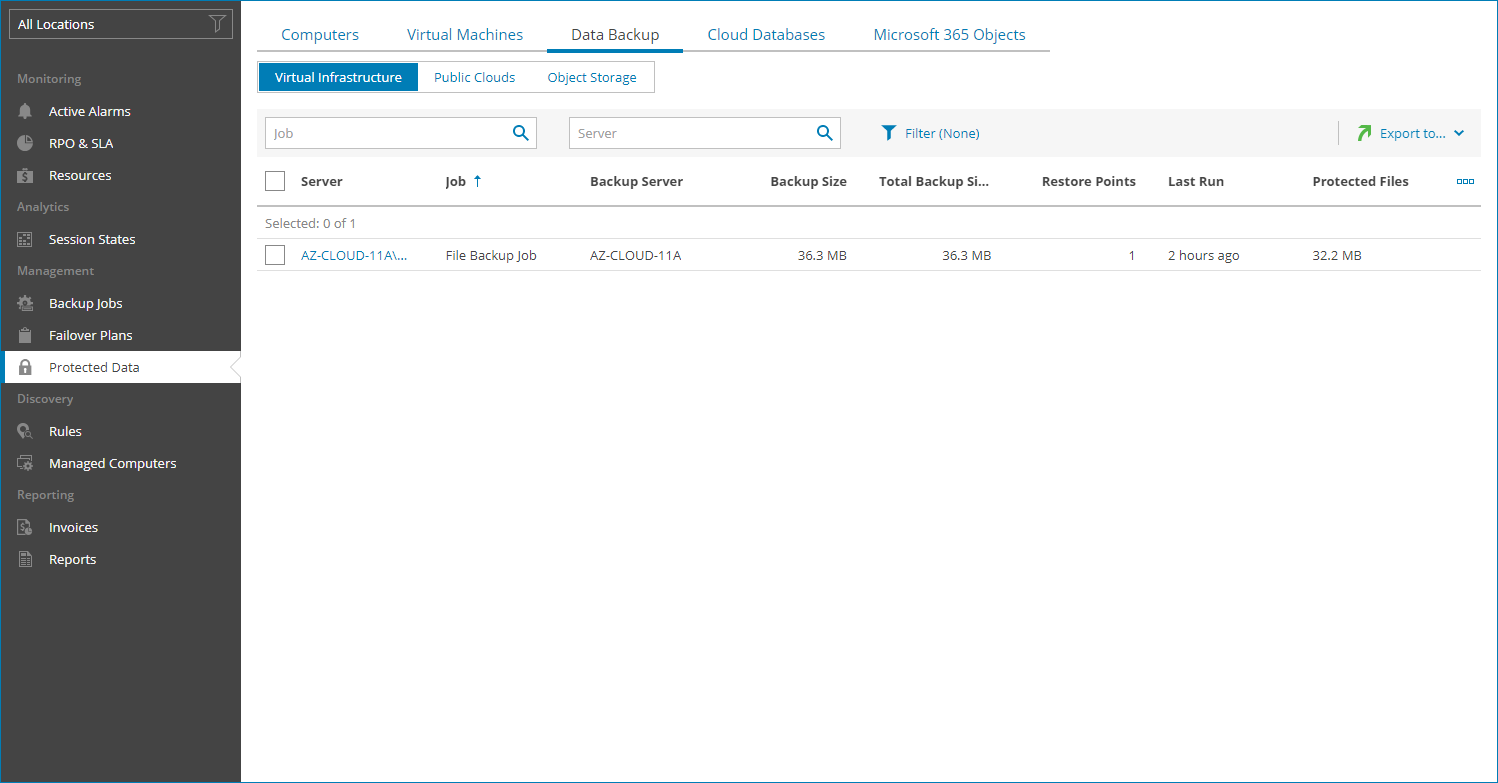Click the Protected Data lock icon
The height and width of the screenshot is (783, 1498).
point(26,367)
